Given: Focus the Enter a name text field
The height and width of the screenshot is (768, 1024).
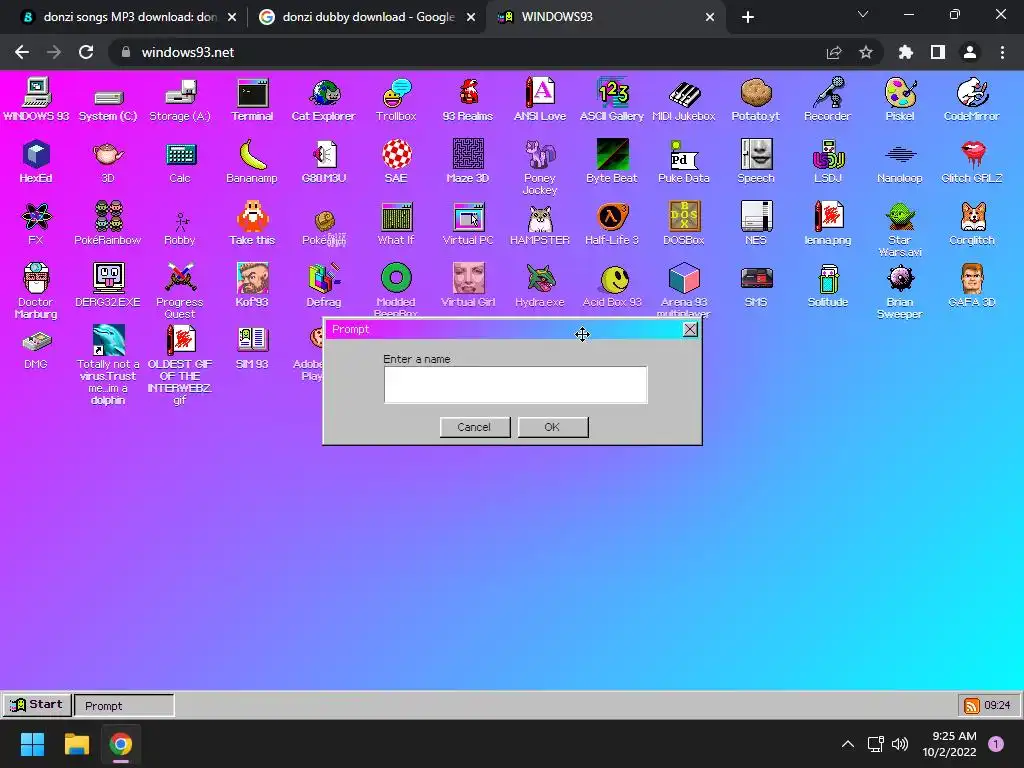Looking at the screenshot, I should [515, 385].
